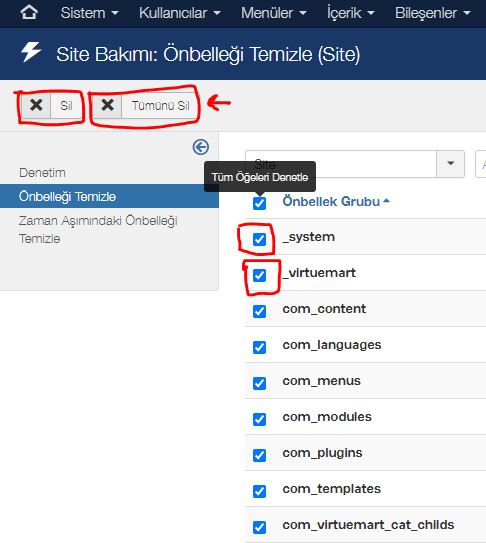This screenshot has width=486, height=543.
Task: Click the X icon on Sil button
Action: tap(36, 105)
